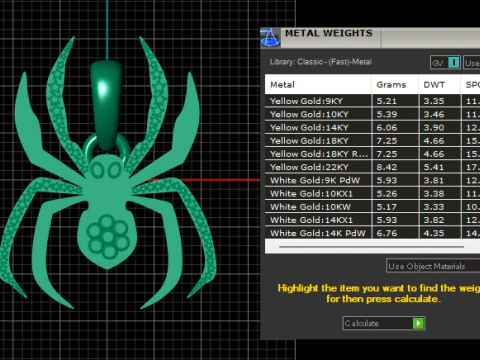Click the Grams column header
Image resolution: width=480 pixels, height=360 pixels.
click(395, 84)
